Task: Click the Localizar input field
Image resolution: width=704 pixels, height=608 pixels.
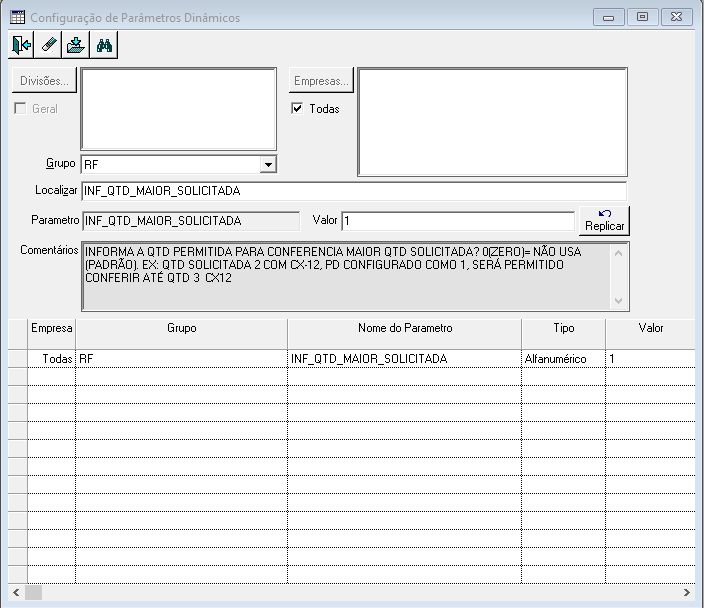Action: pos(354,191)
